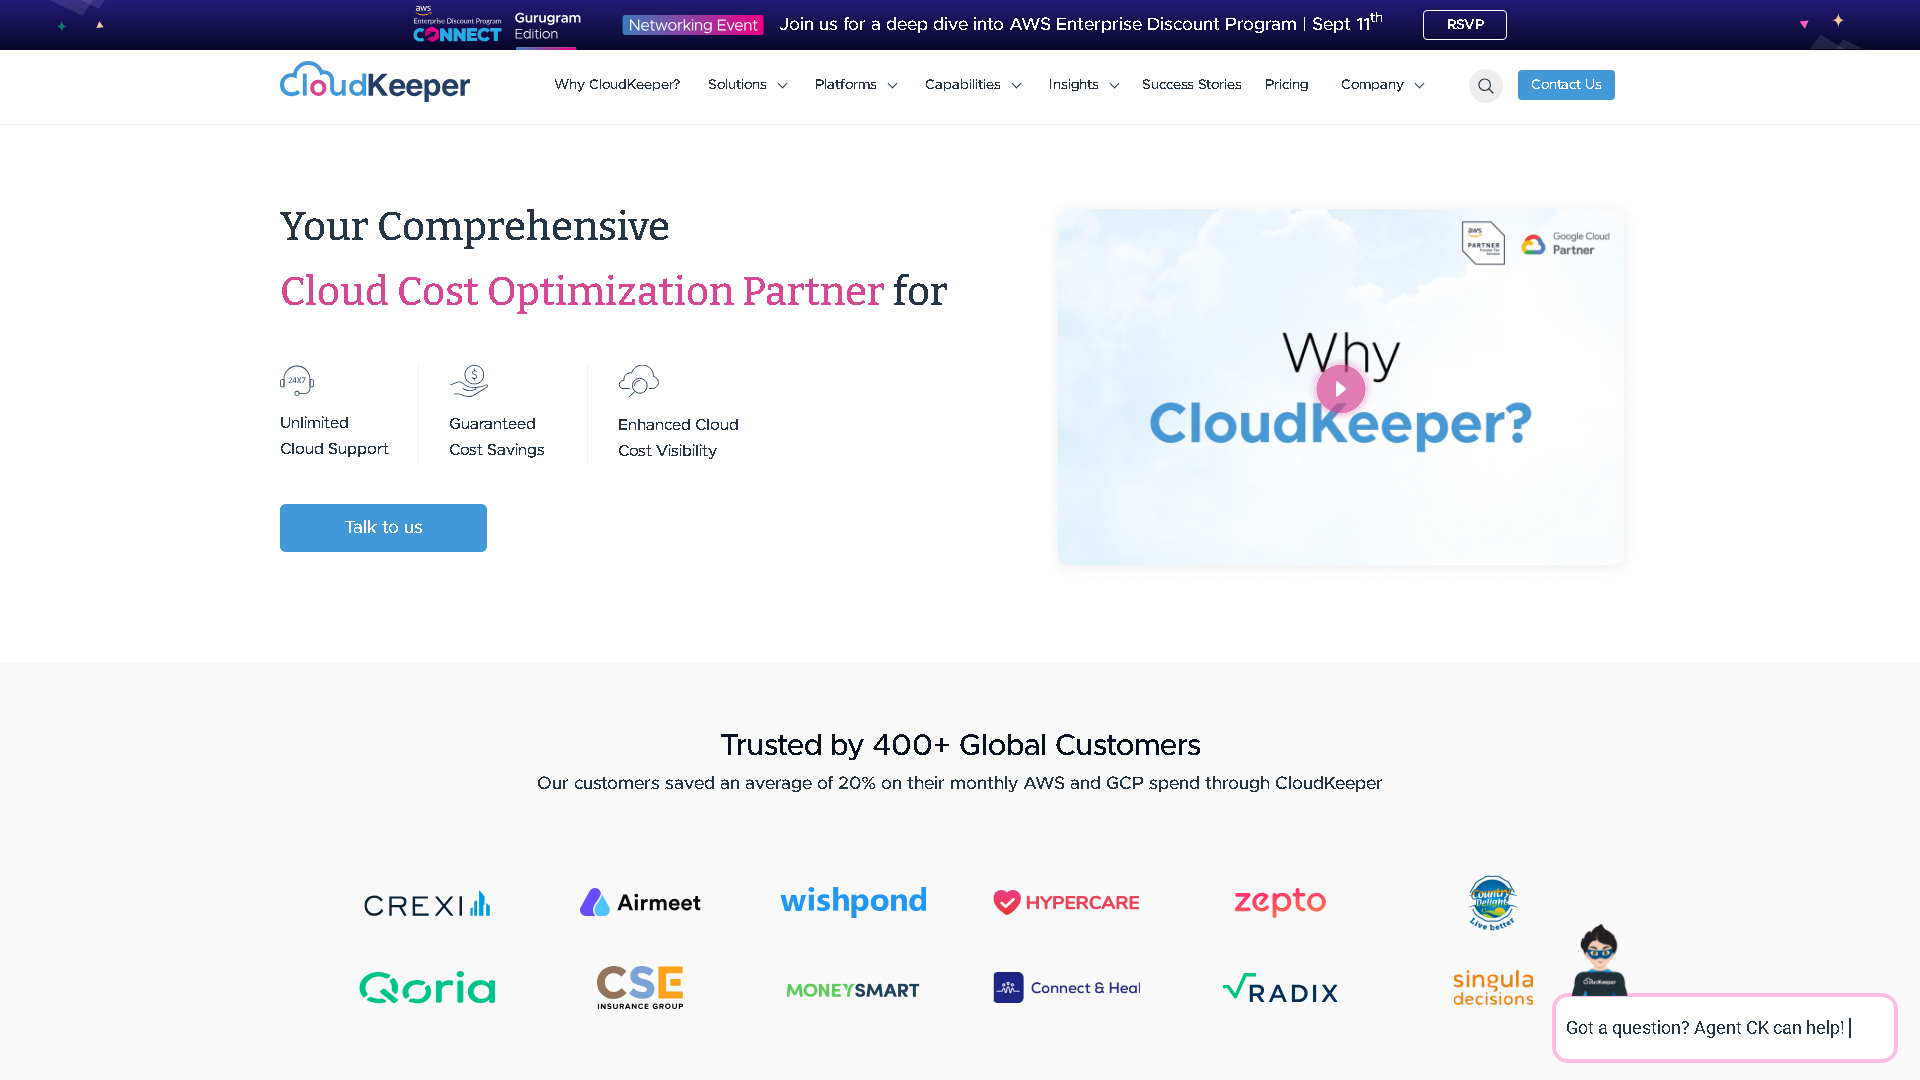Open the search on the navigation bar
The height and width of the screenshot is (1080, 1920).
1486,86
